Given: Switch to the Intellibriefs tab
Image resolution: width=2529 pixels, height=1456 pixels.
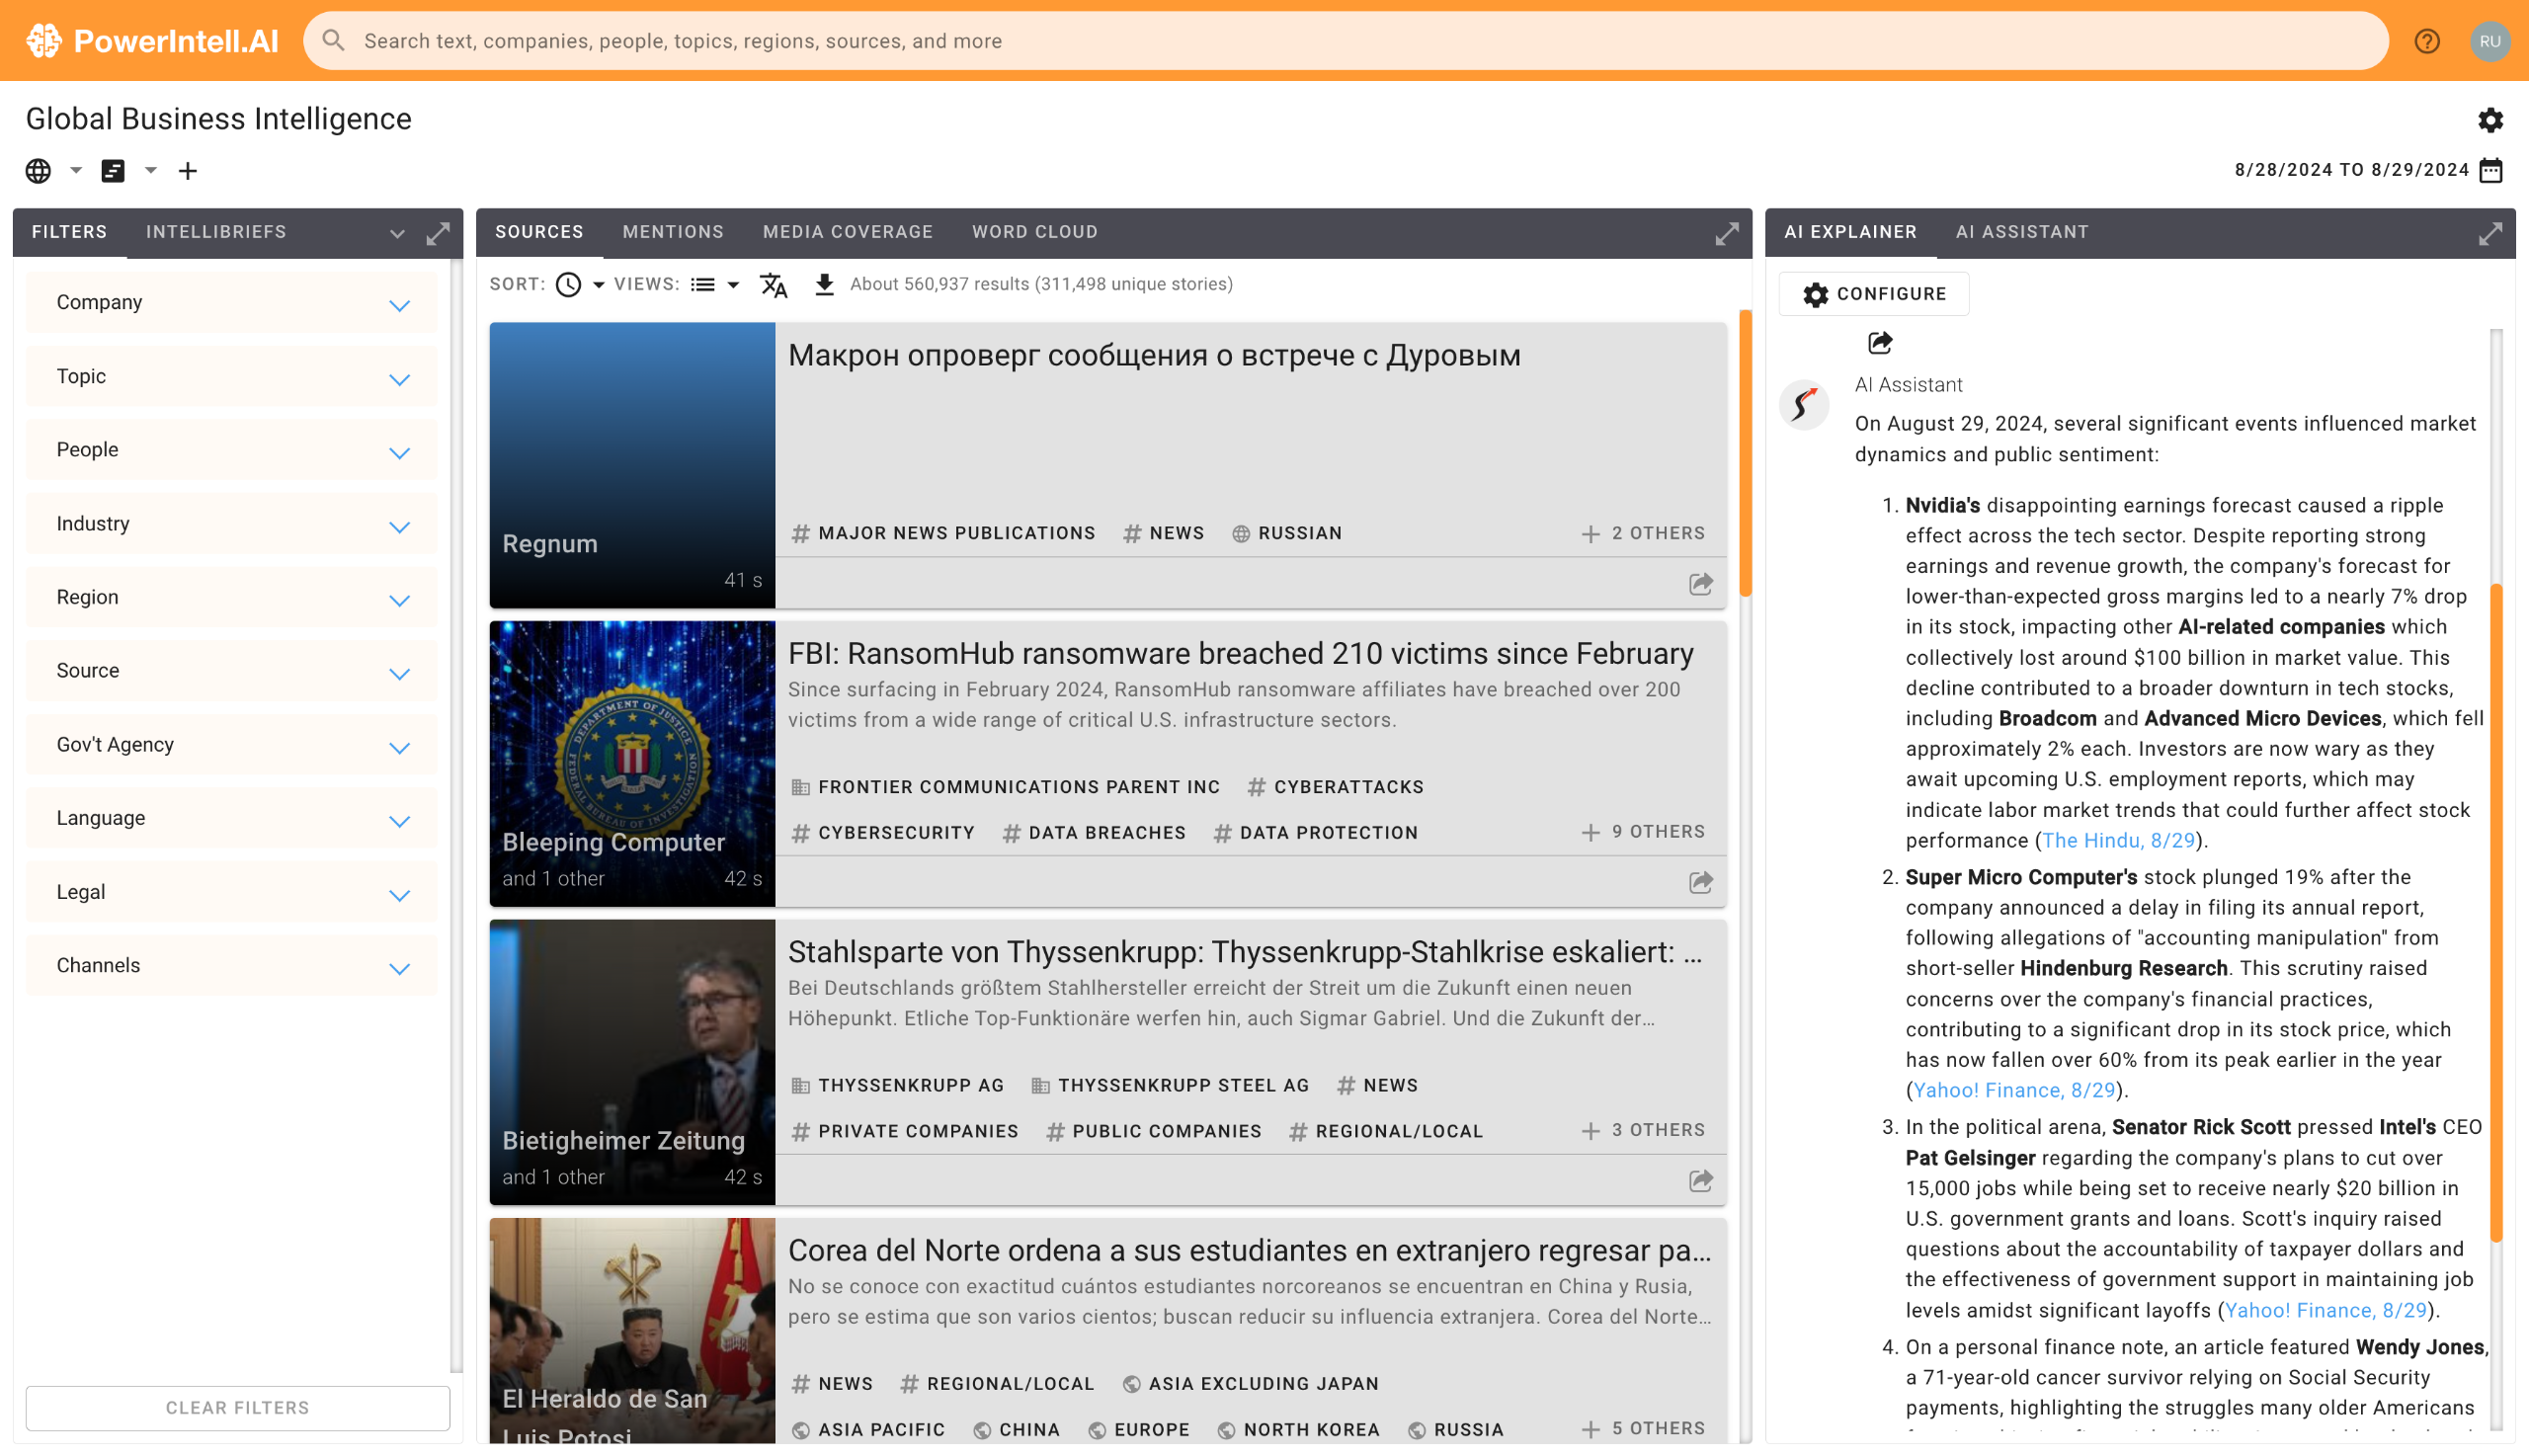Looking at the screenshot, I should coord(216,232).
